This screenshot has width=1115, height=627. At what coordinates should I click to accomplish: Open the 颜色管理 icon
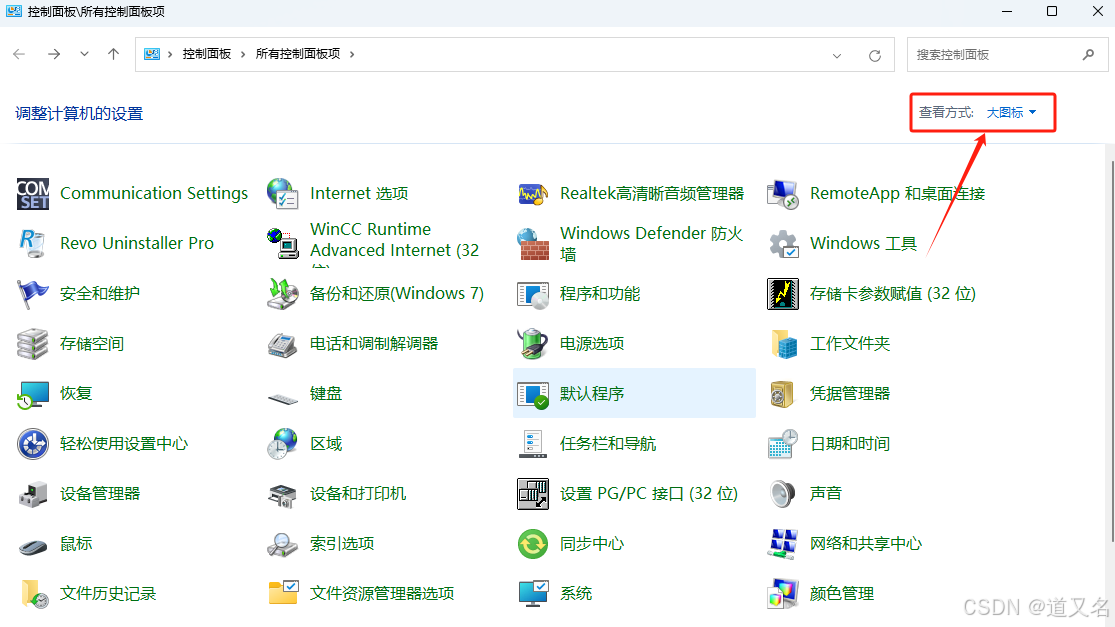pyautogui.click(x=783, y=594)
